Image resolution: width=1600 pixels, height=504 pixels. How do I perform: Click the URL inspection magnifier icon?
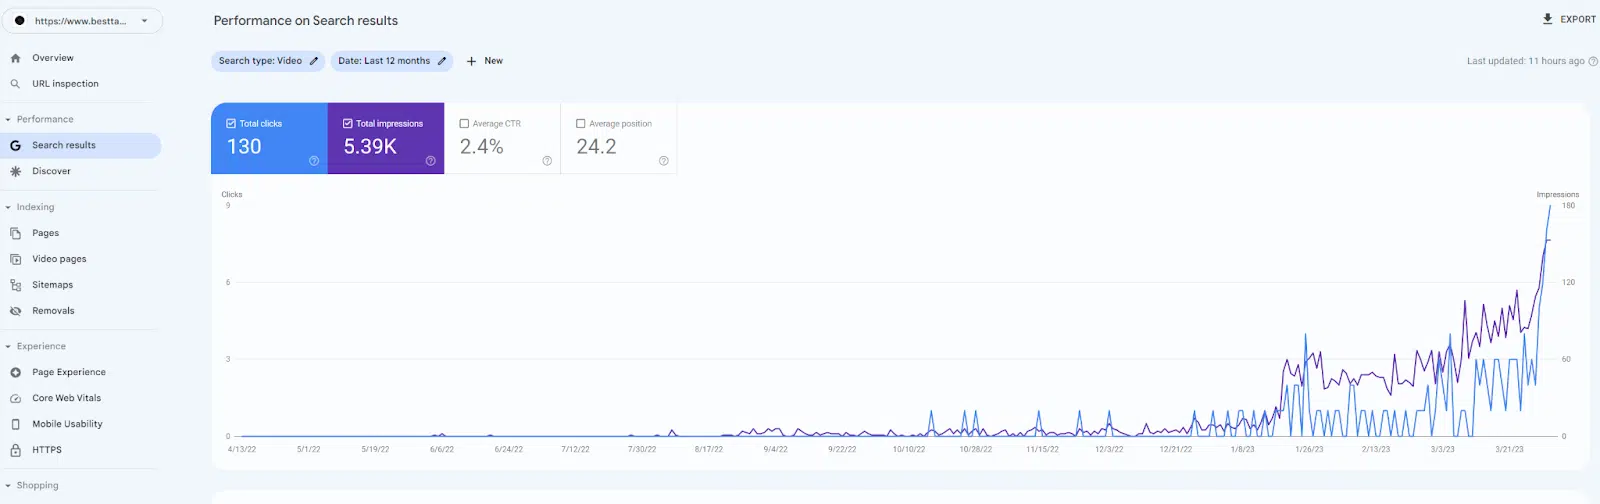15,84
